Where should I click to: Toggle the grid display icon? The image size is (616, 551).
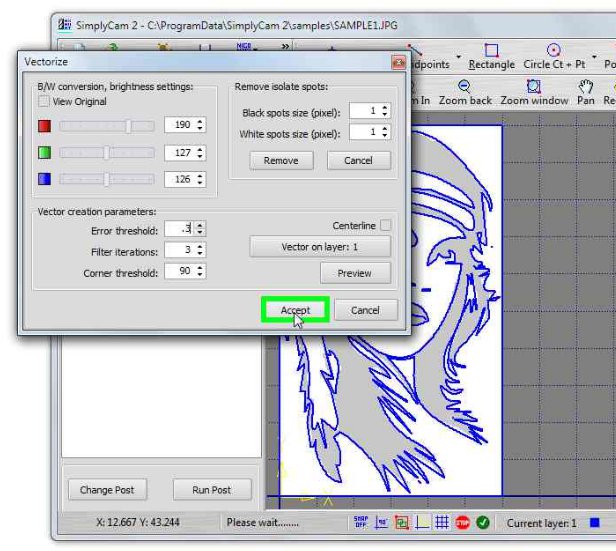[442, 522]
